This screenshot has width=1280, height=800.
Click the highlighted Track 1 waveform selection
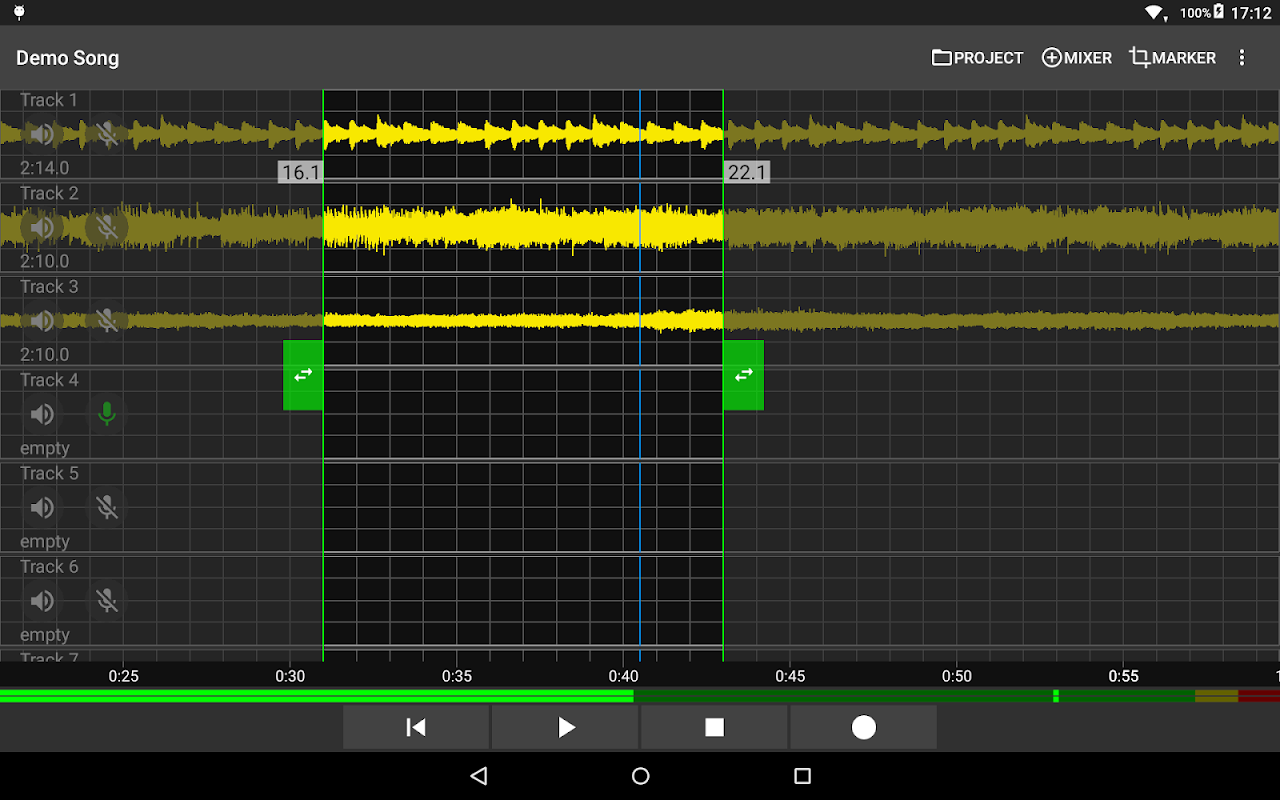pos(523,133)
